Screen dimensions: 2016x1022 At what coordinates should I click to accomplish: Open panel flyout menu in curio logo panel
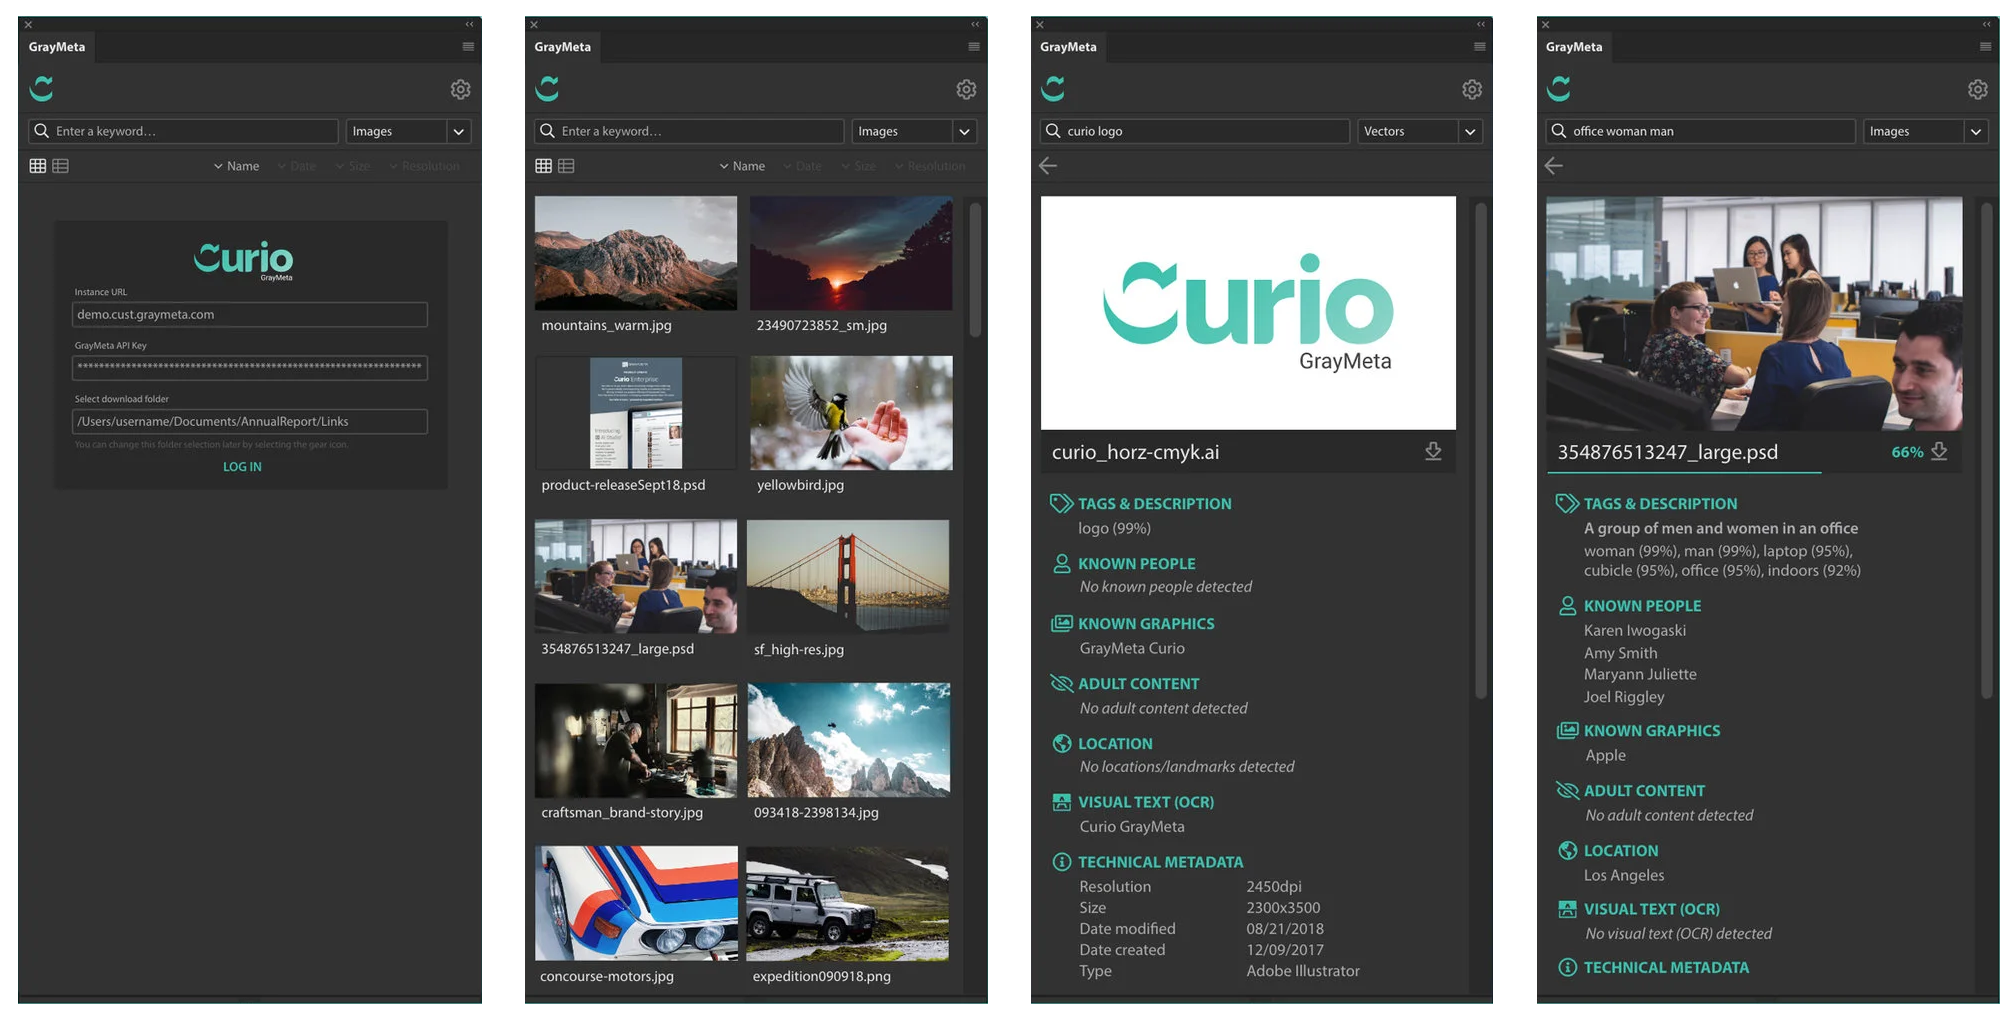click(x=1480, y=47)
